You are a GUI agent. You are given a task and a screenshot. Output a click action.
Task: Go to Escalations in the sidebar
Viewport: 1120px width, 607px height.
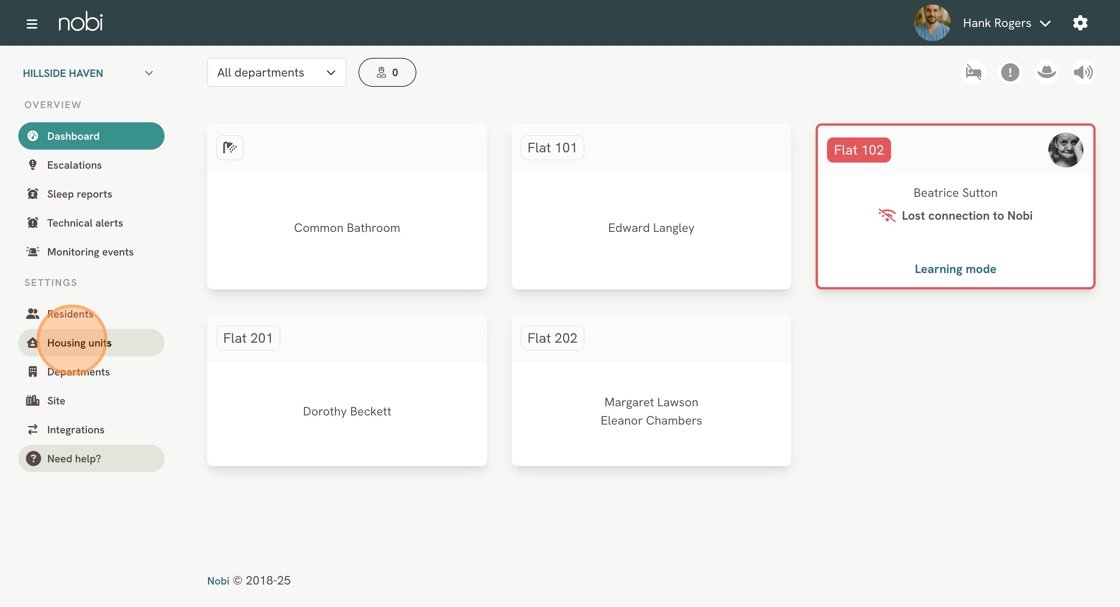coord(74,165)
